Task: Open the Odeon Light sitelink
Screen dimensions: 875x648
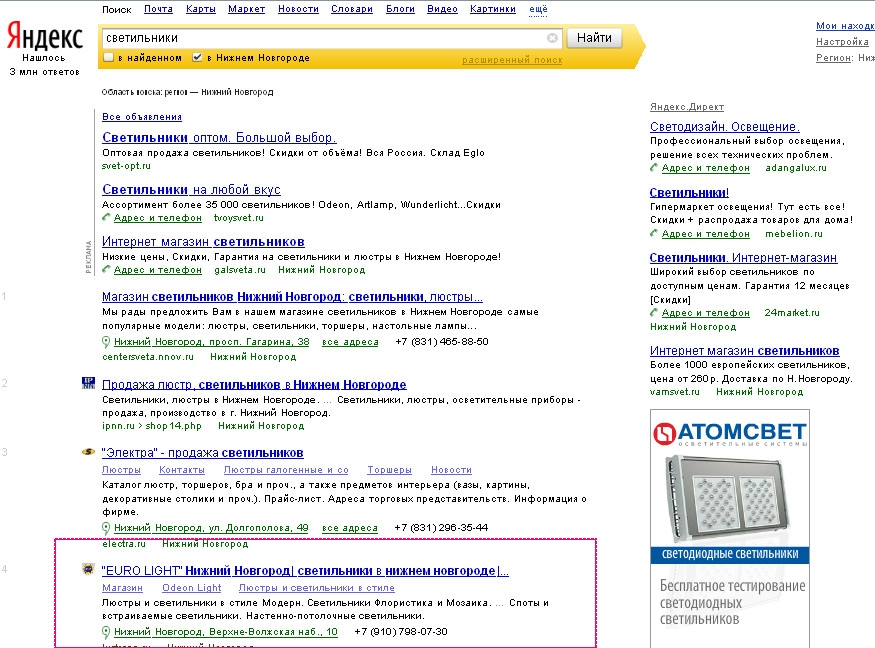Action: pos(191,588)
